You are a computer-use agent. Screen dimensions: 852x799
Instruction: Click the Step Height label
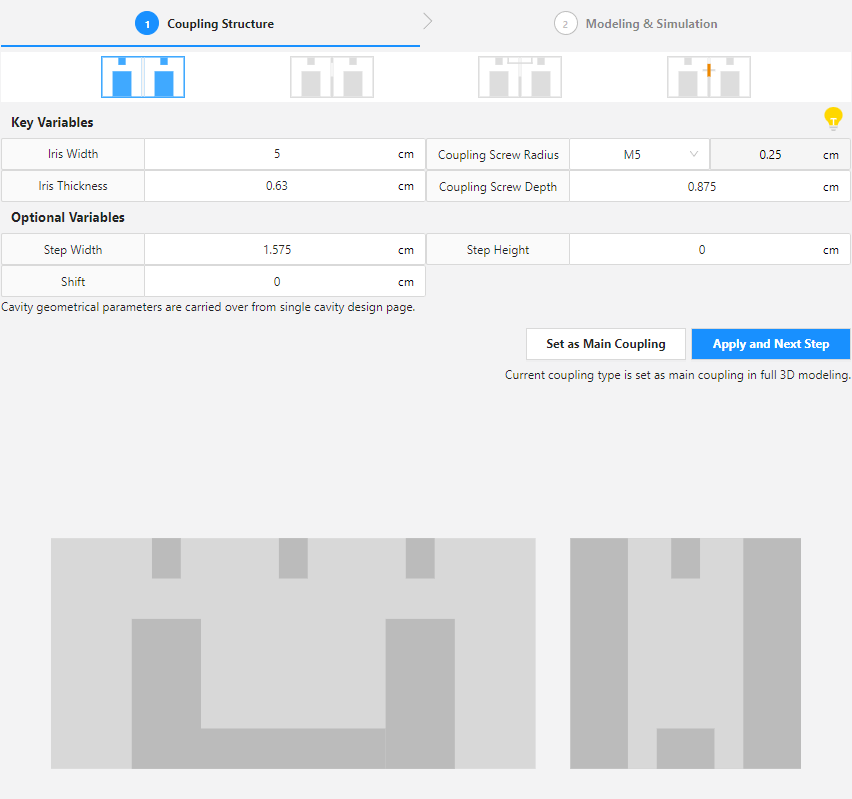coord(498,250)
